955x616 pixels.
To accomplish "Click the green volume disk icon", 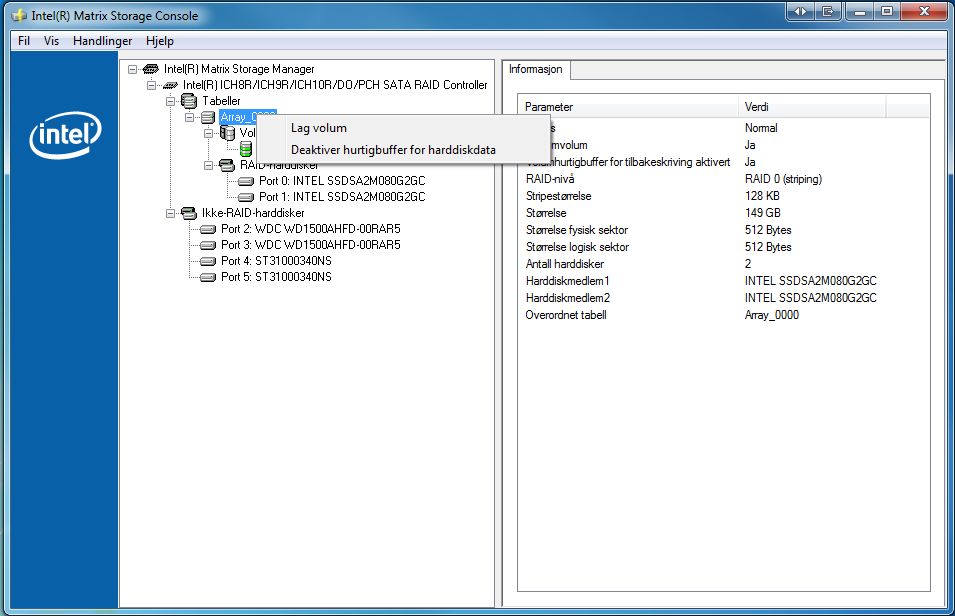I will click(246, 149).
